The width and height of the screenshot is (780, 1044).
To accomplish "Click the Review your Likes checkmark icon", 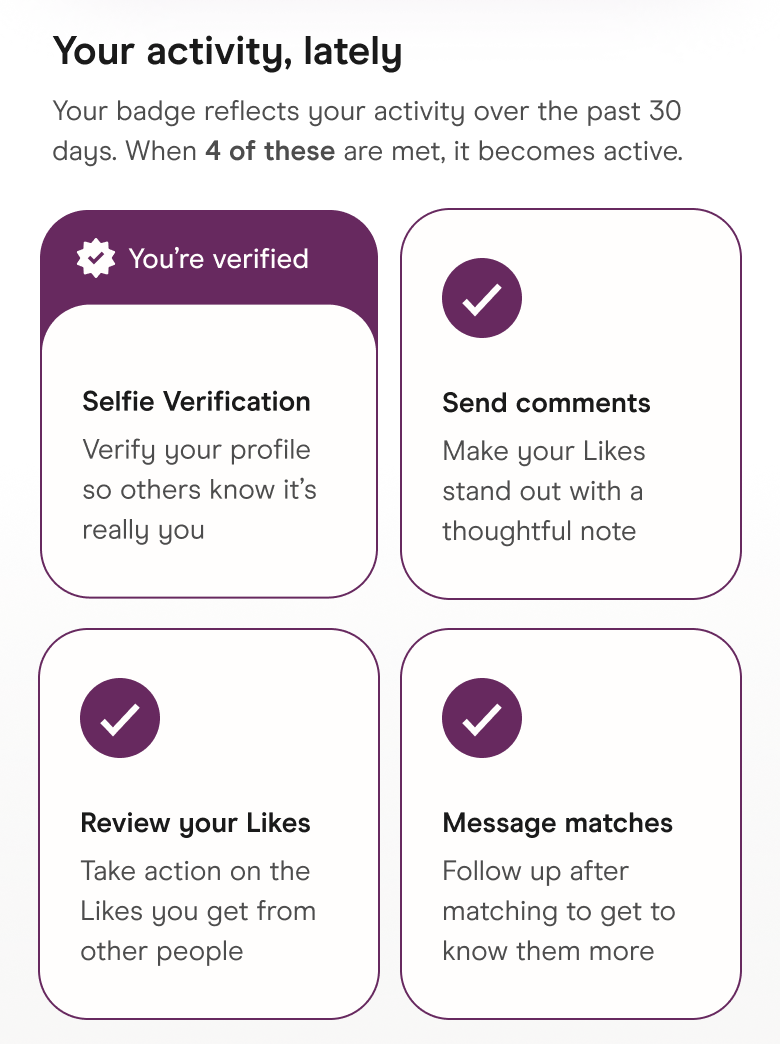I will [x=120, y=718].
